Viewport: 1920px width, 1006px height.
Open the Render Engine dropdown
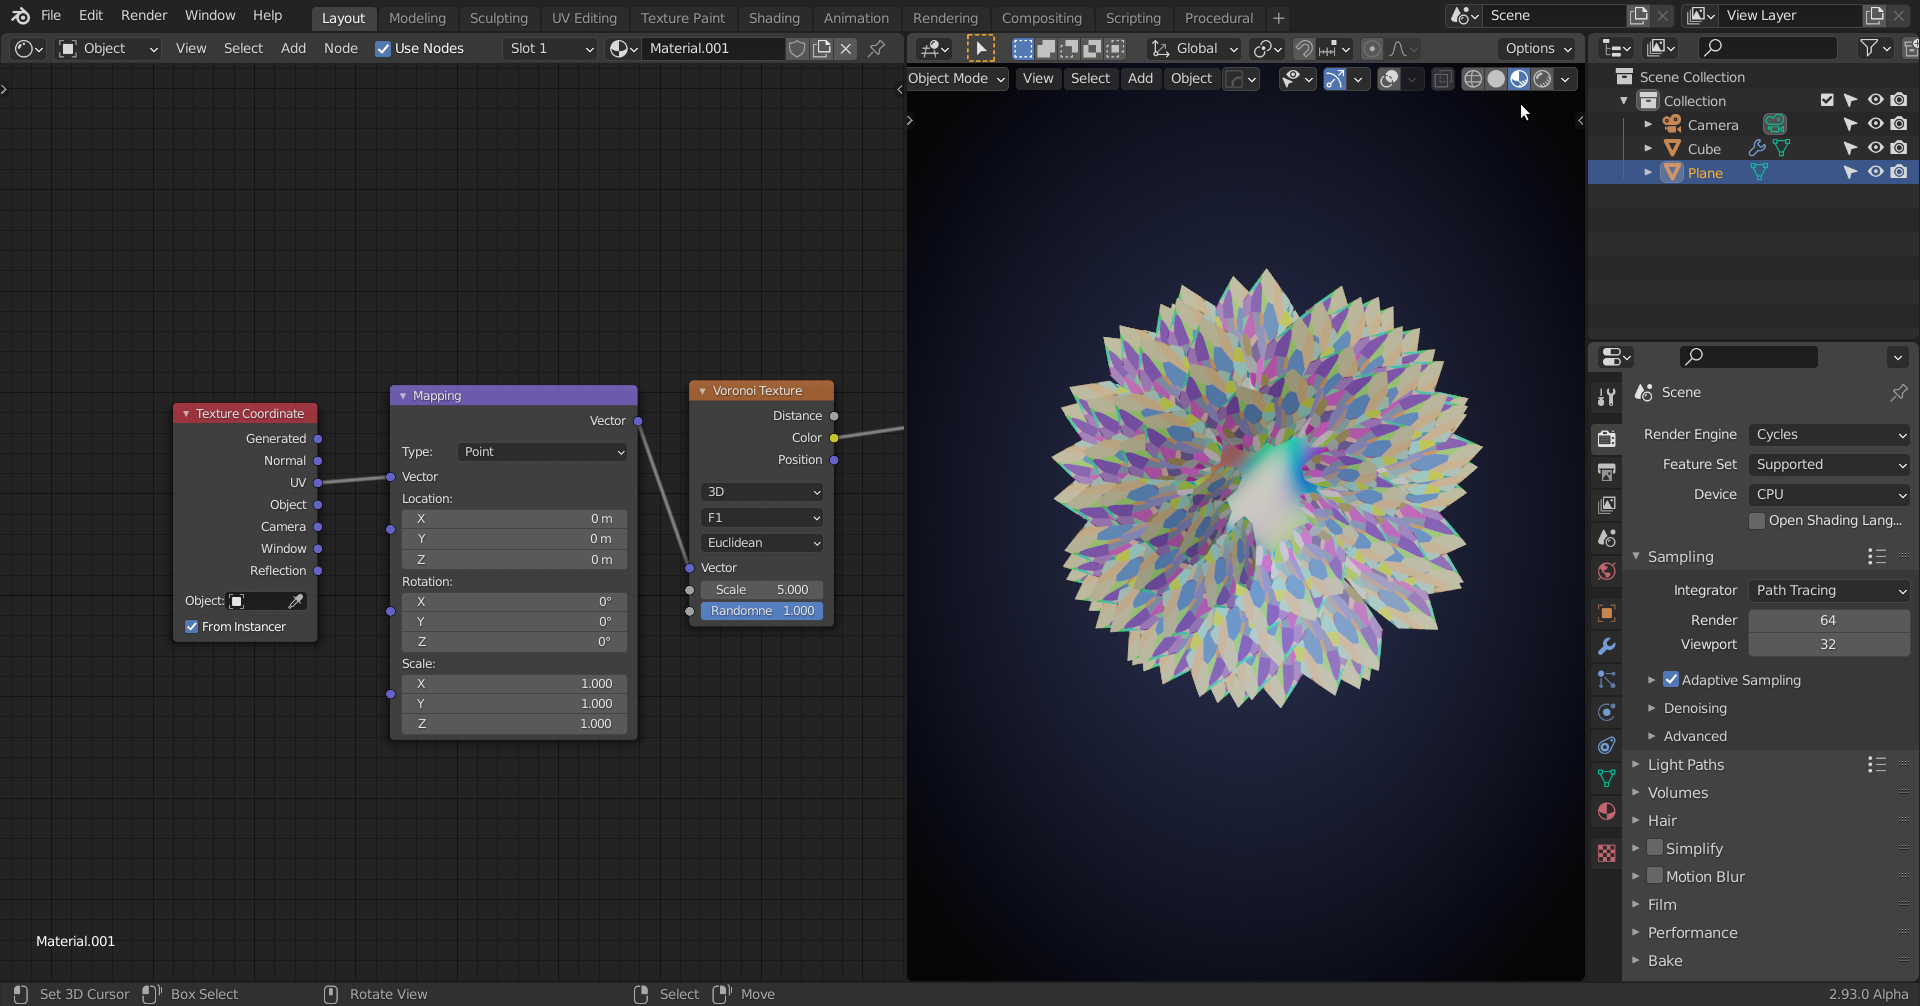(x=1829, y=434)
